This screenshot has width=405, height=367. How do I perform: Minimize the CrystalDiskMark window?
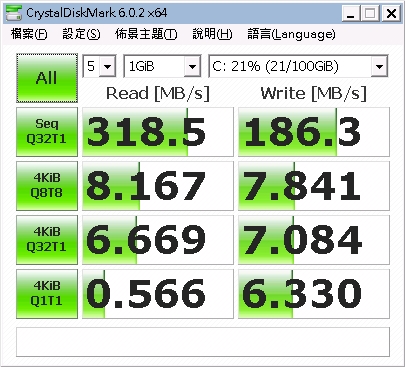coord(351,14)
